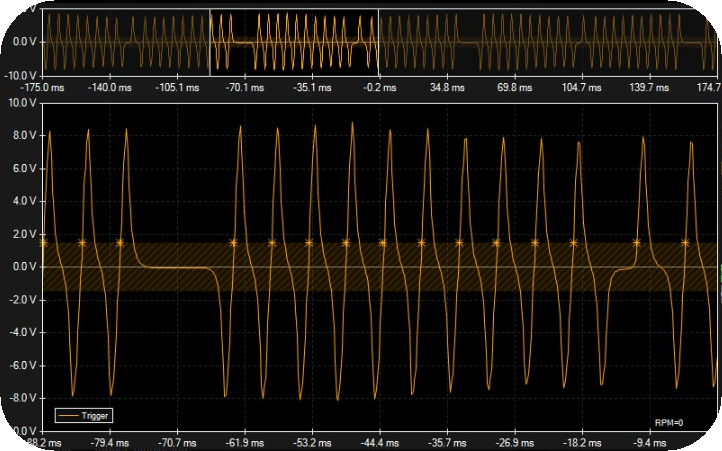The width and height of the screenshot is (722, 451).
Task: Select the last trigger marker before the flat gap
Action: (x=120, y=242)
